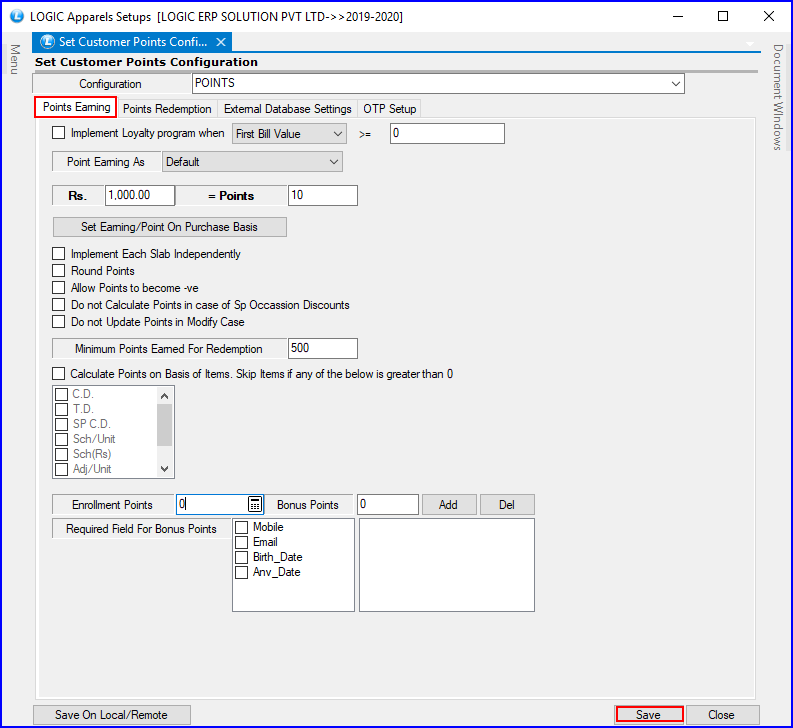The height and width of the screenshot is (728, 793).
Task: Click the logo icon on the Set Customer Points tab
Action: 47,41
